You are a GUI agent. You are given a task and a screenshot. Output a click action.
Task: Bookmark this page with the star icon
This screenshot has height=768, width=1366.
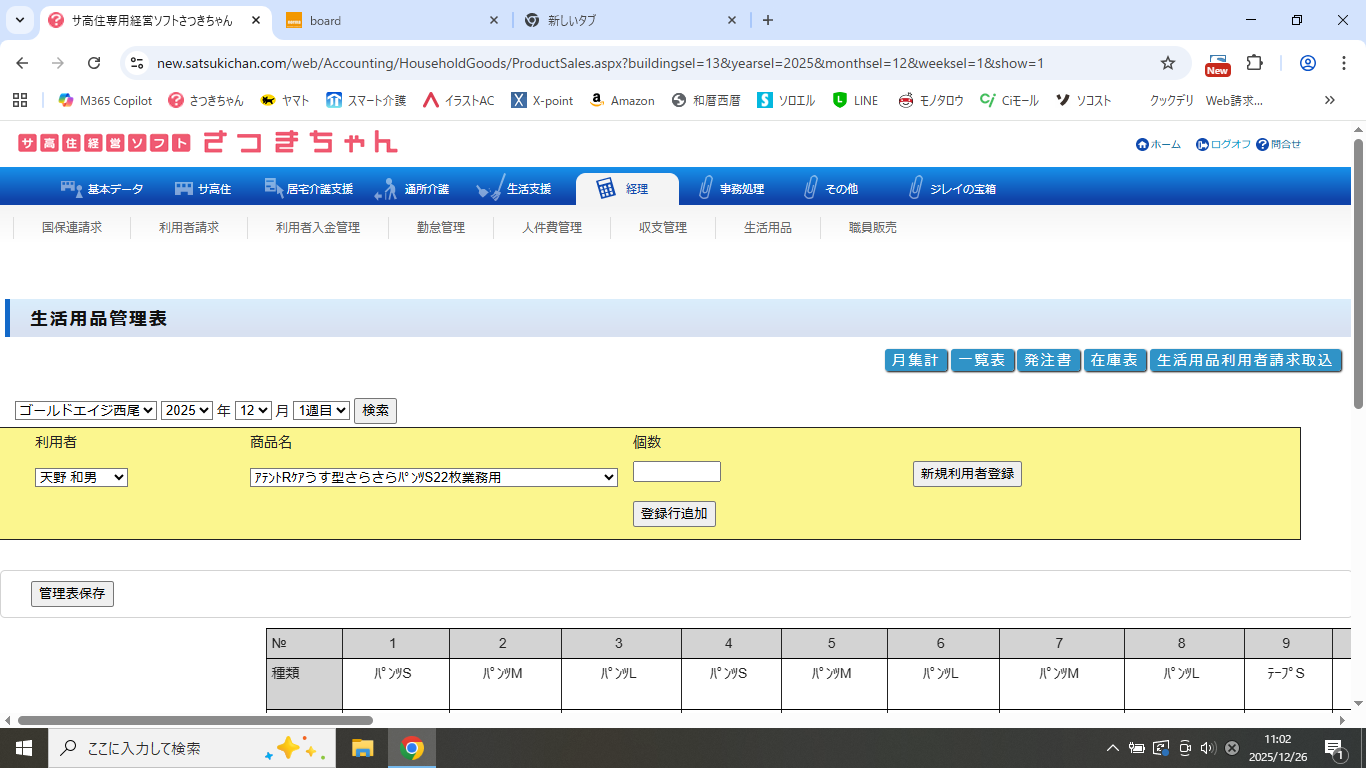(x=1167, y=63)
